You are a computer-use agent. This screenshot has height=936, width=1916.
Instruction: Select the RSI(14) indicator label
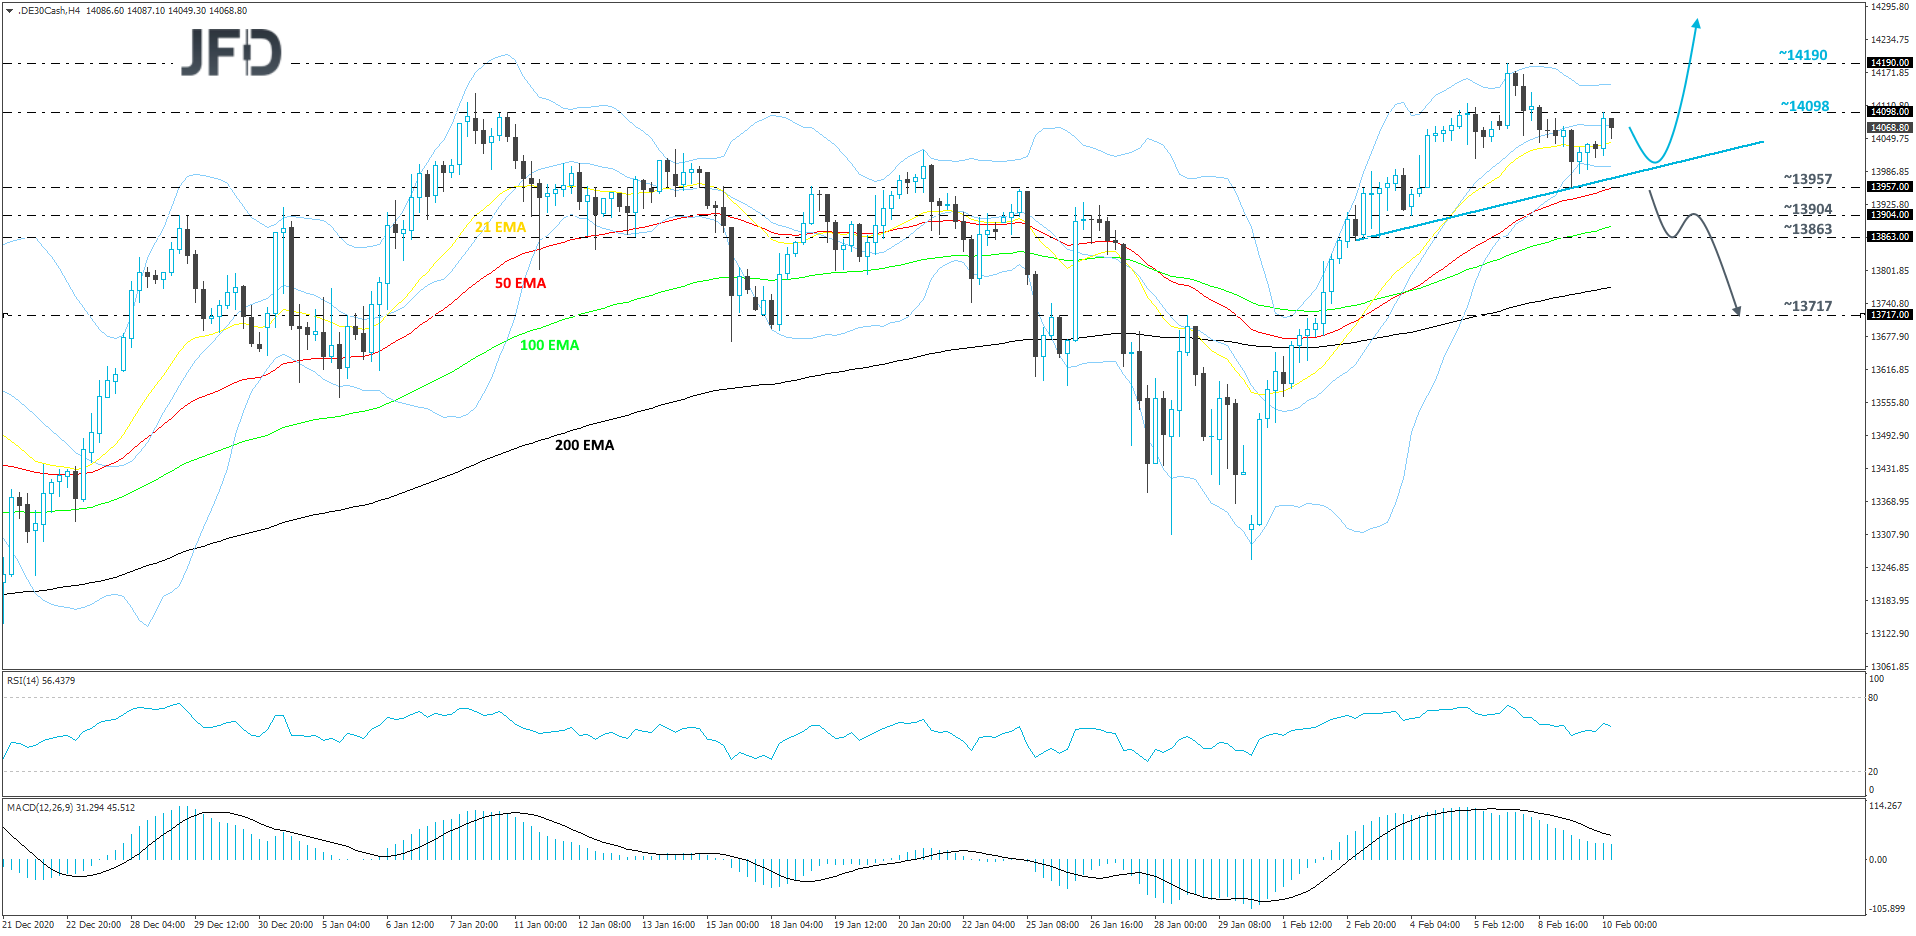40,680
